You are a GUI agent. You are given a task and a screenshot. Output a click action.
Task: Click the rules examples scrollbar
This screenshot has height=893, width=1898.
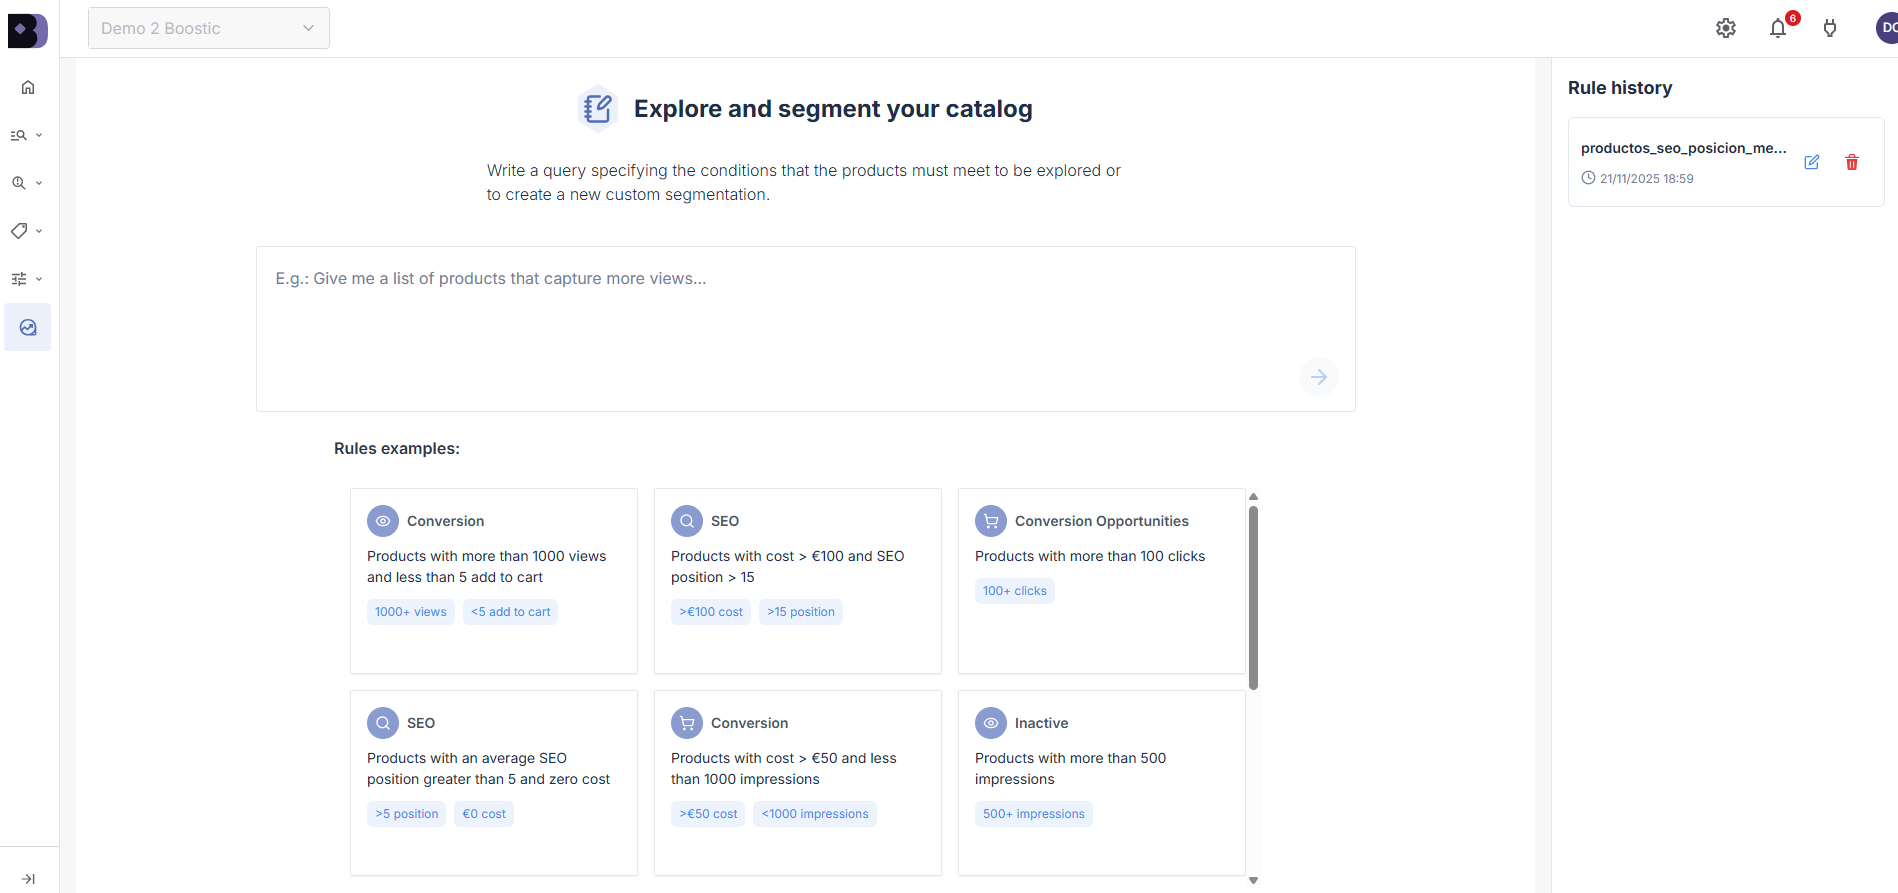click(x=1253, y=597)
